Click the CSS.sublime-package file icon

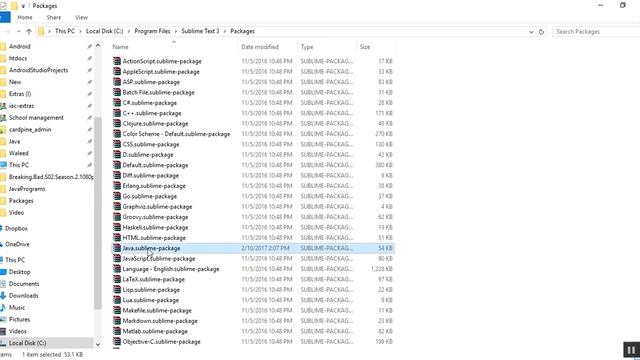tap(117, 144)
